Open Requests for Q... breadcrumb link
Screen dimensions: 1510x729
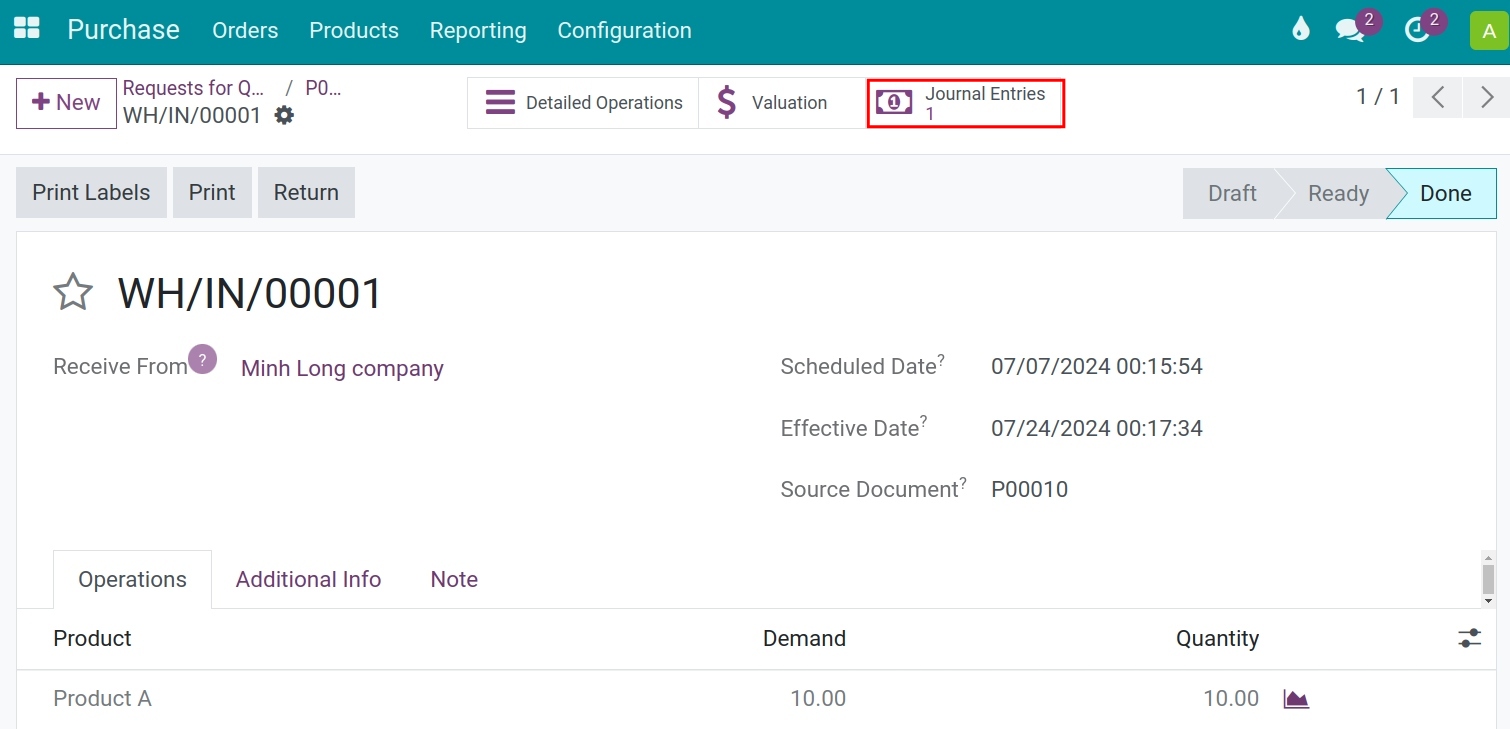pyautogui.click(x=194, y=88)
